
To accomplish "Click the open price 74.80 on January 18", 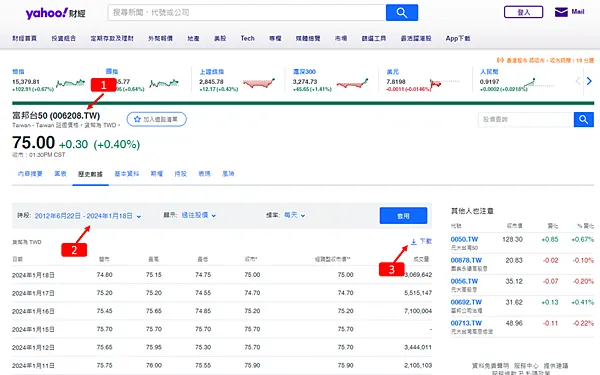I will click(x=104, y=275).
